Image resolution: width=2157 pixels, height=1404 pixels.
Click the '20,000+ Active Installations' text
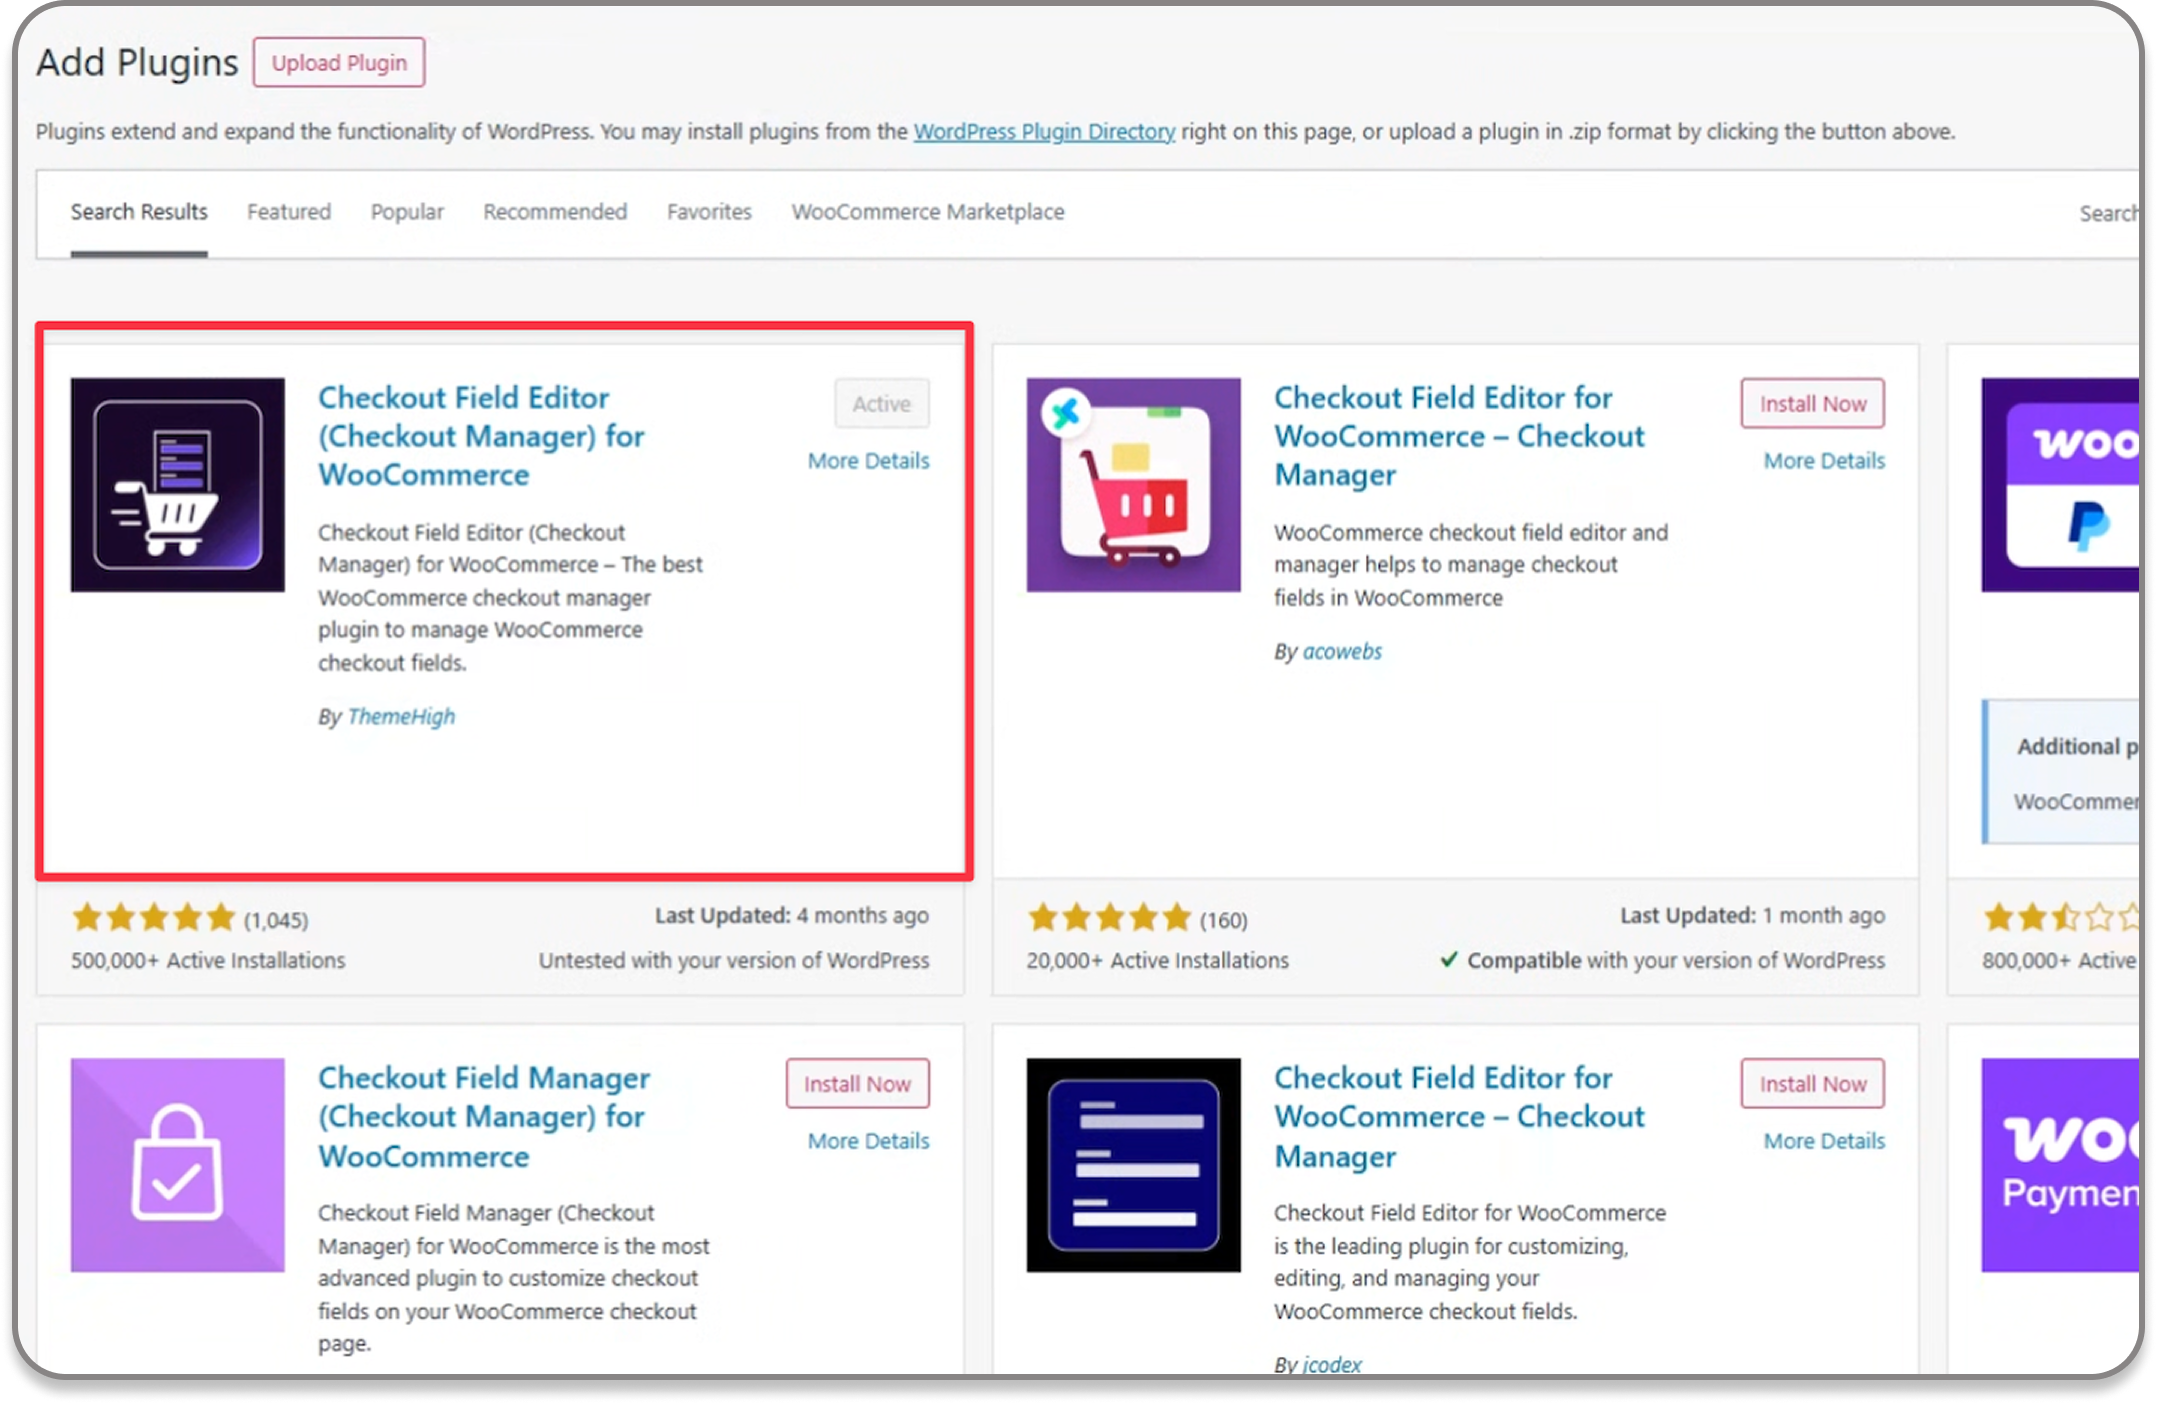[1157, 960]
